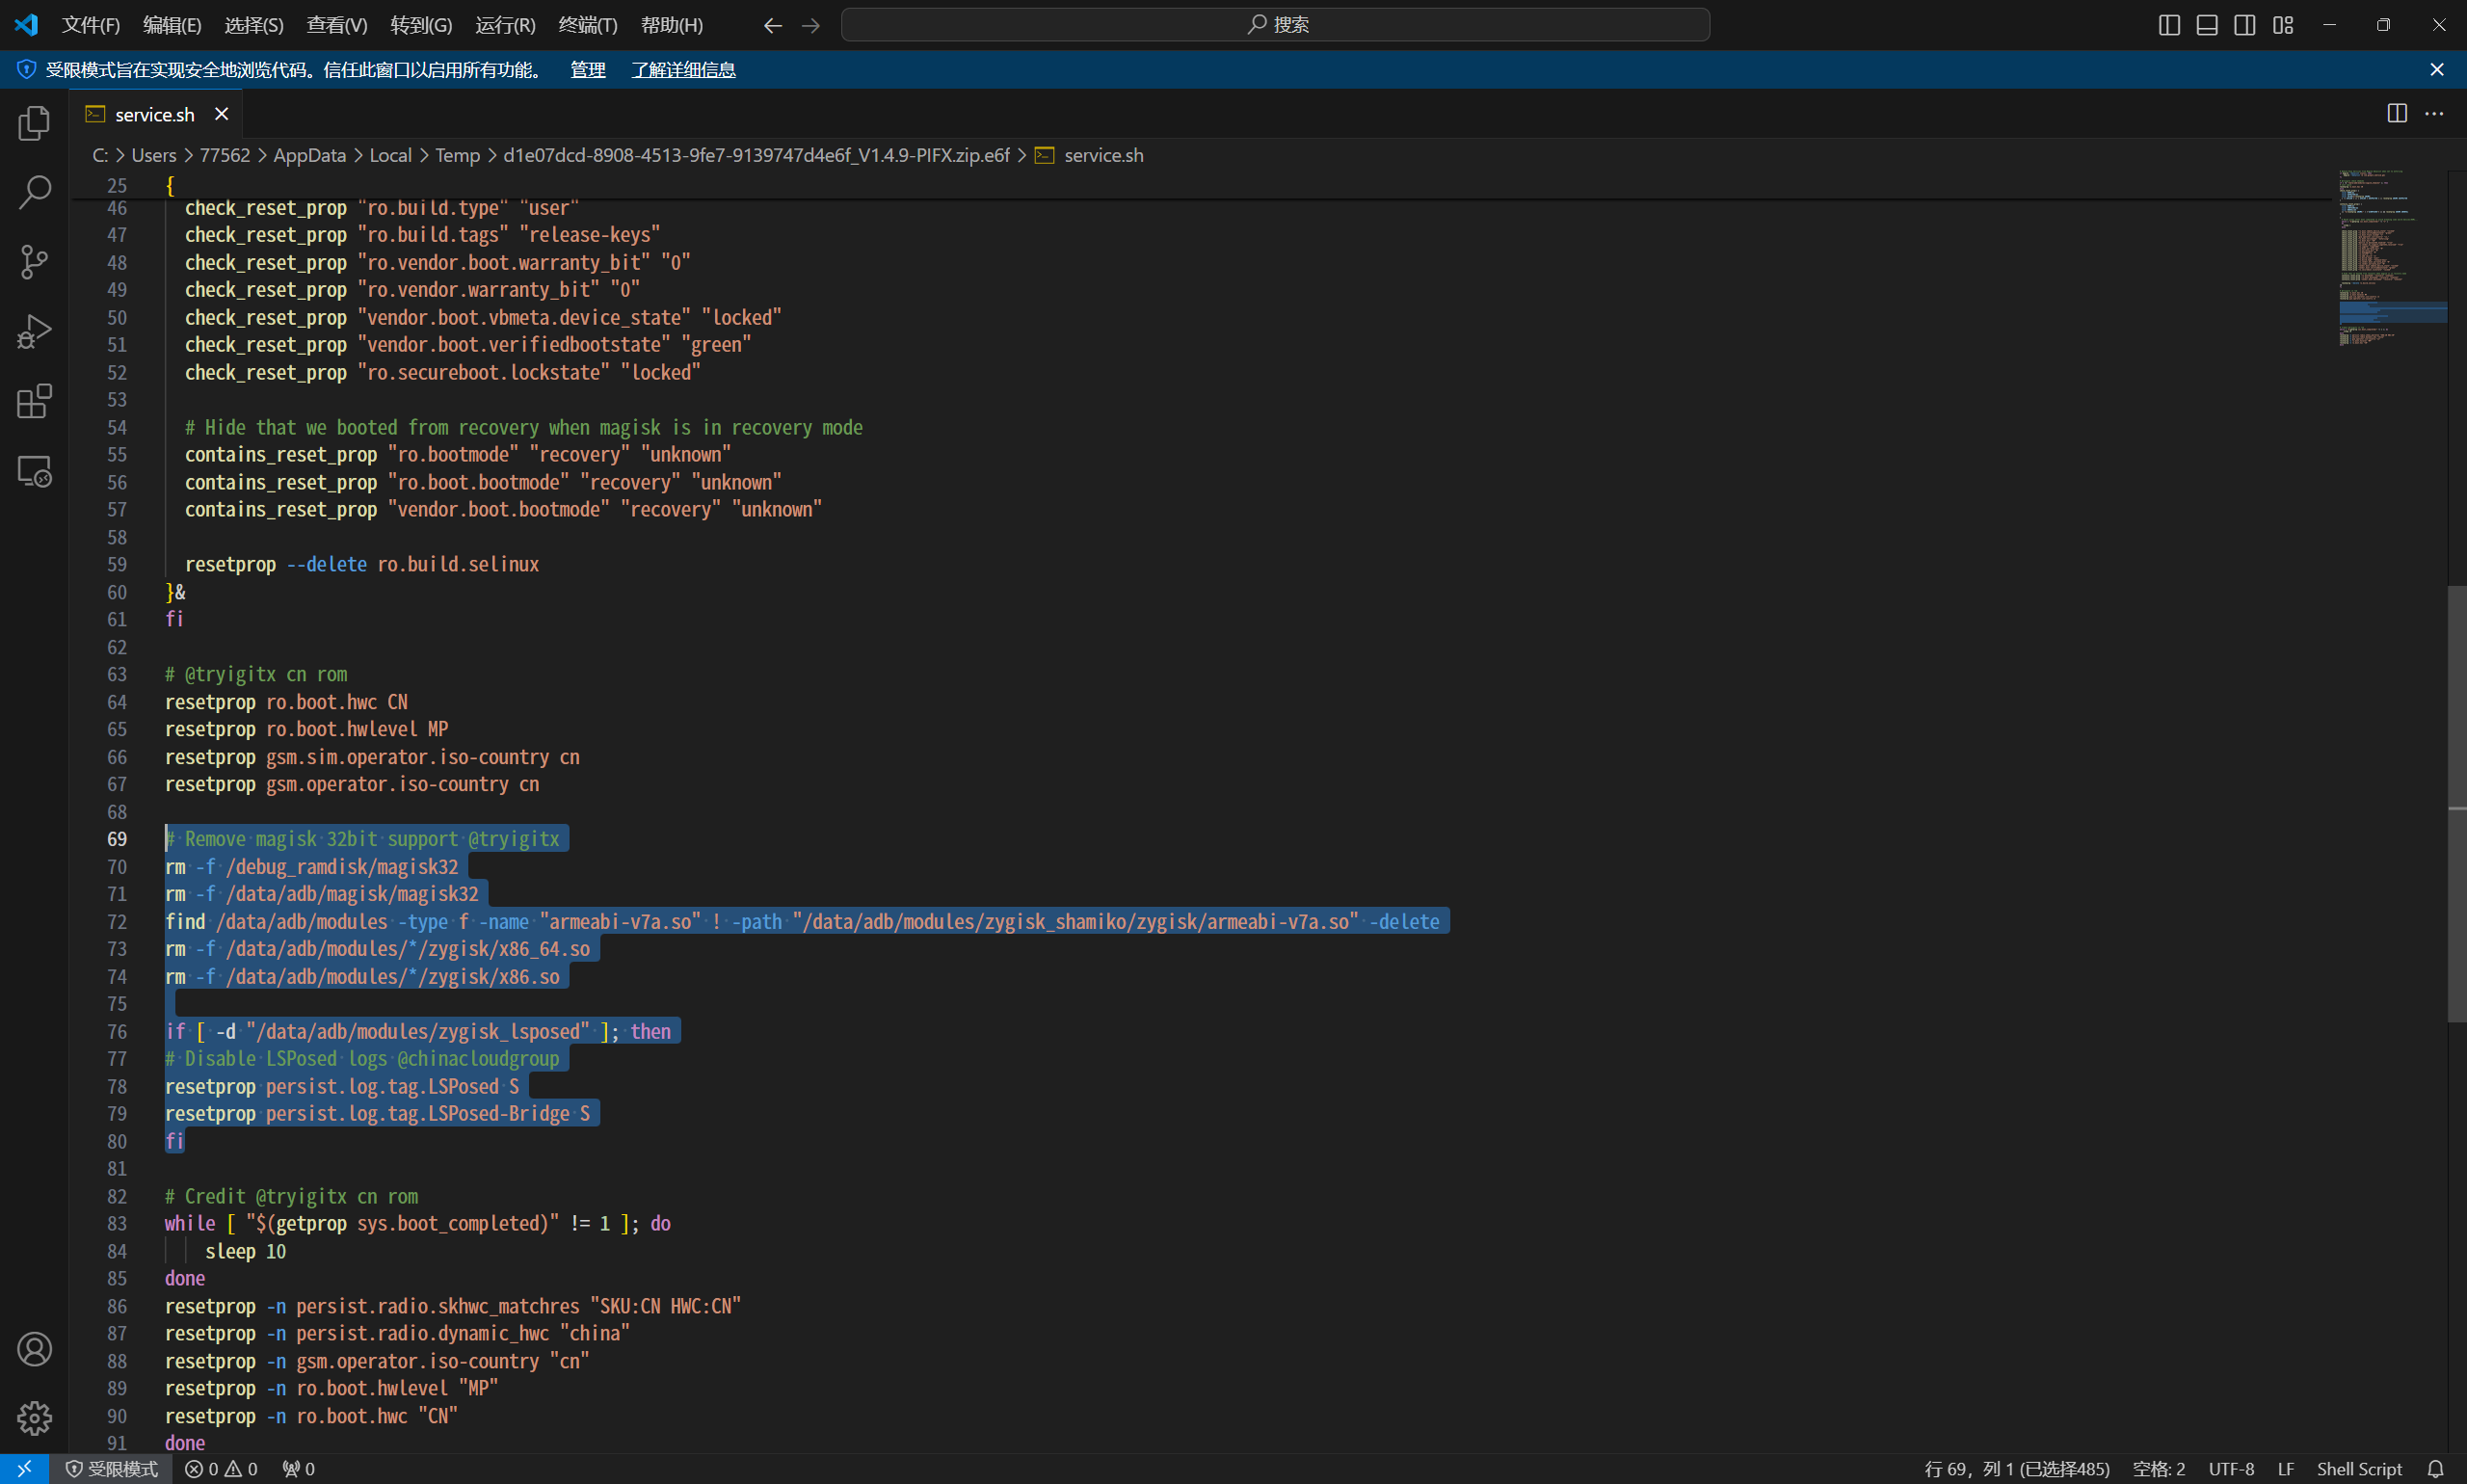Toggle the primary side bar
Image resolution: width=2467 pixels, height=1484 pixels.
point(2169,25)
